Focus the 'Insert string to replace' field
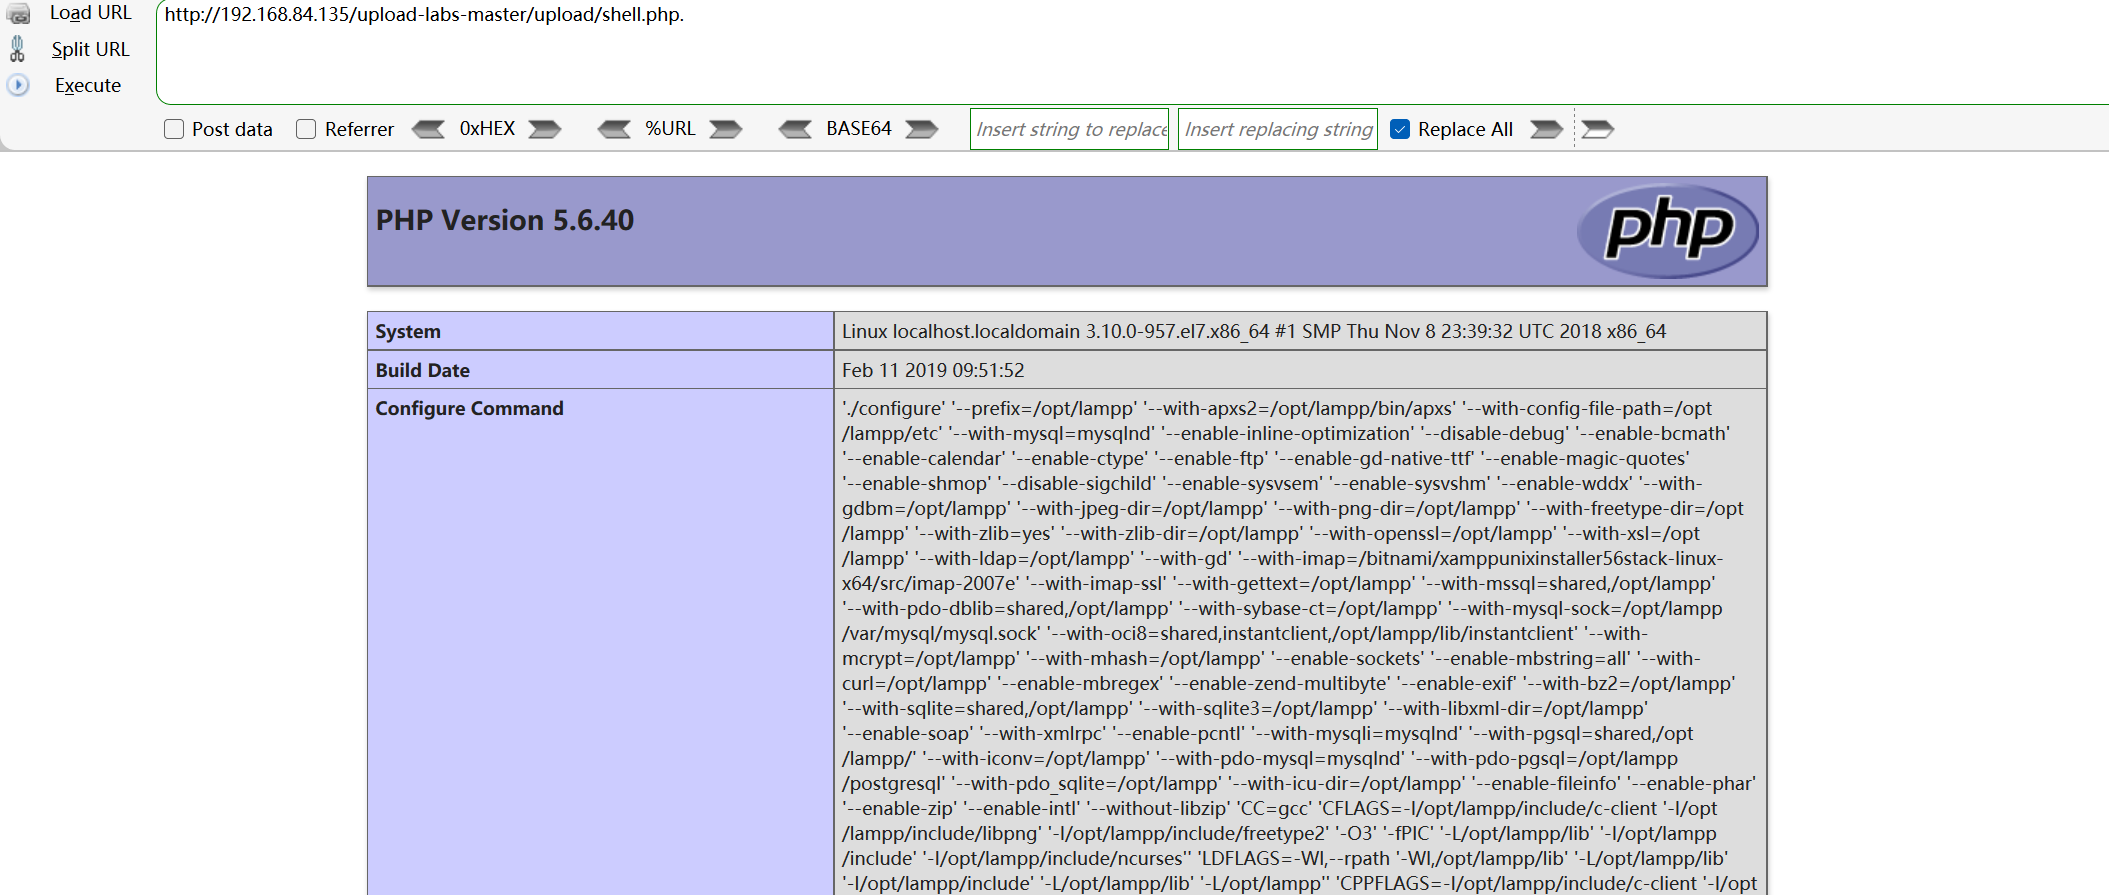 click(x=1069, y=129)
